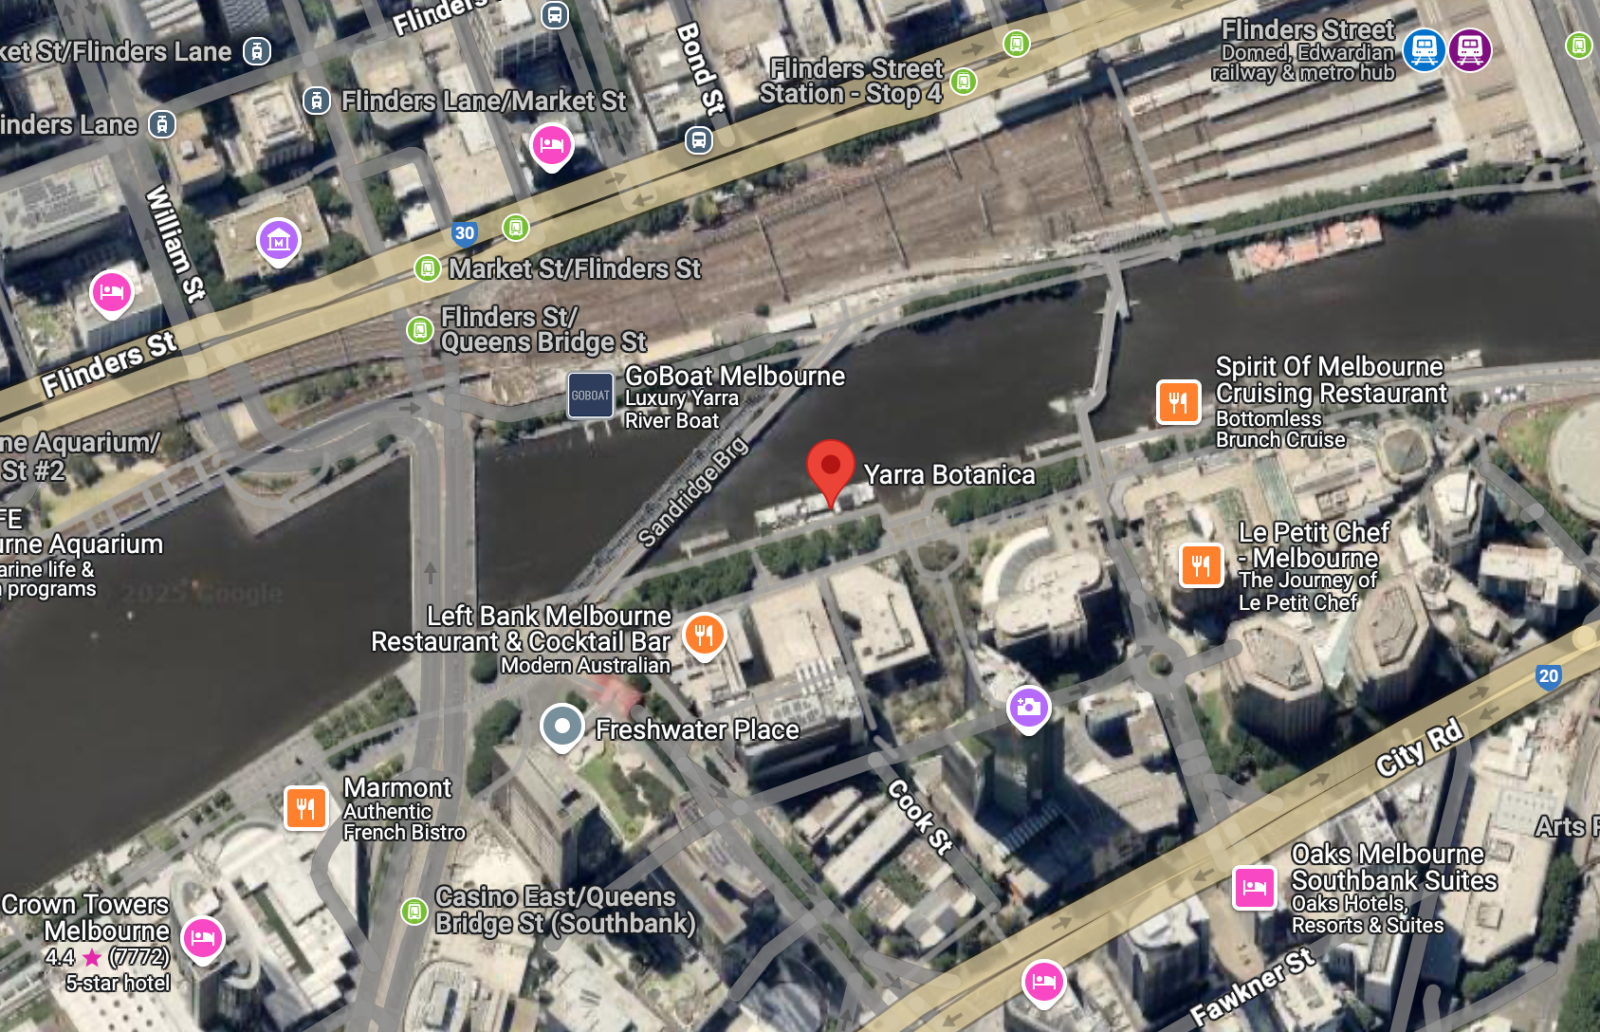This screenshot has height=1032, width=1600.
Task: Select Flinders Street blue railway station icon
Action: [x=1424, y=49]
